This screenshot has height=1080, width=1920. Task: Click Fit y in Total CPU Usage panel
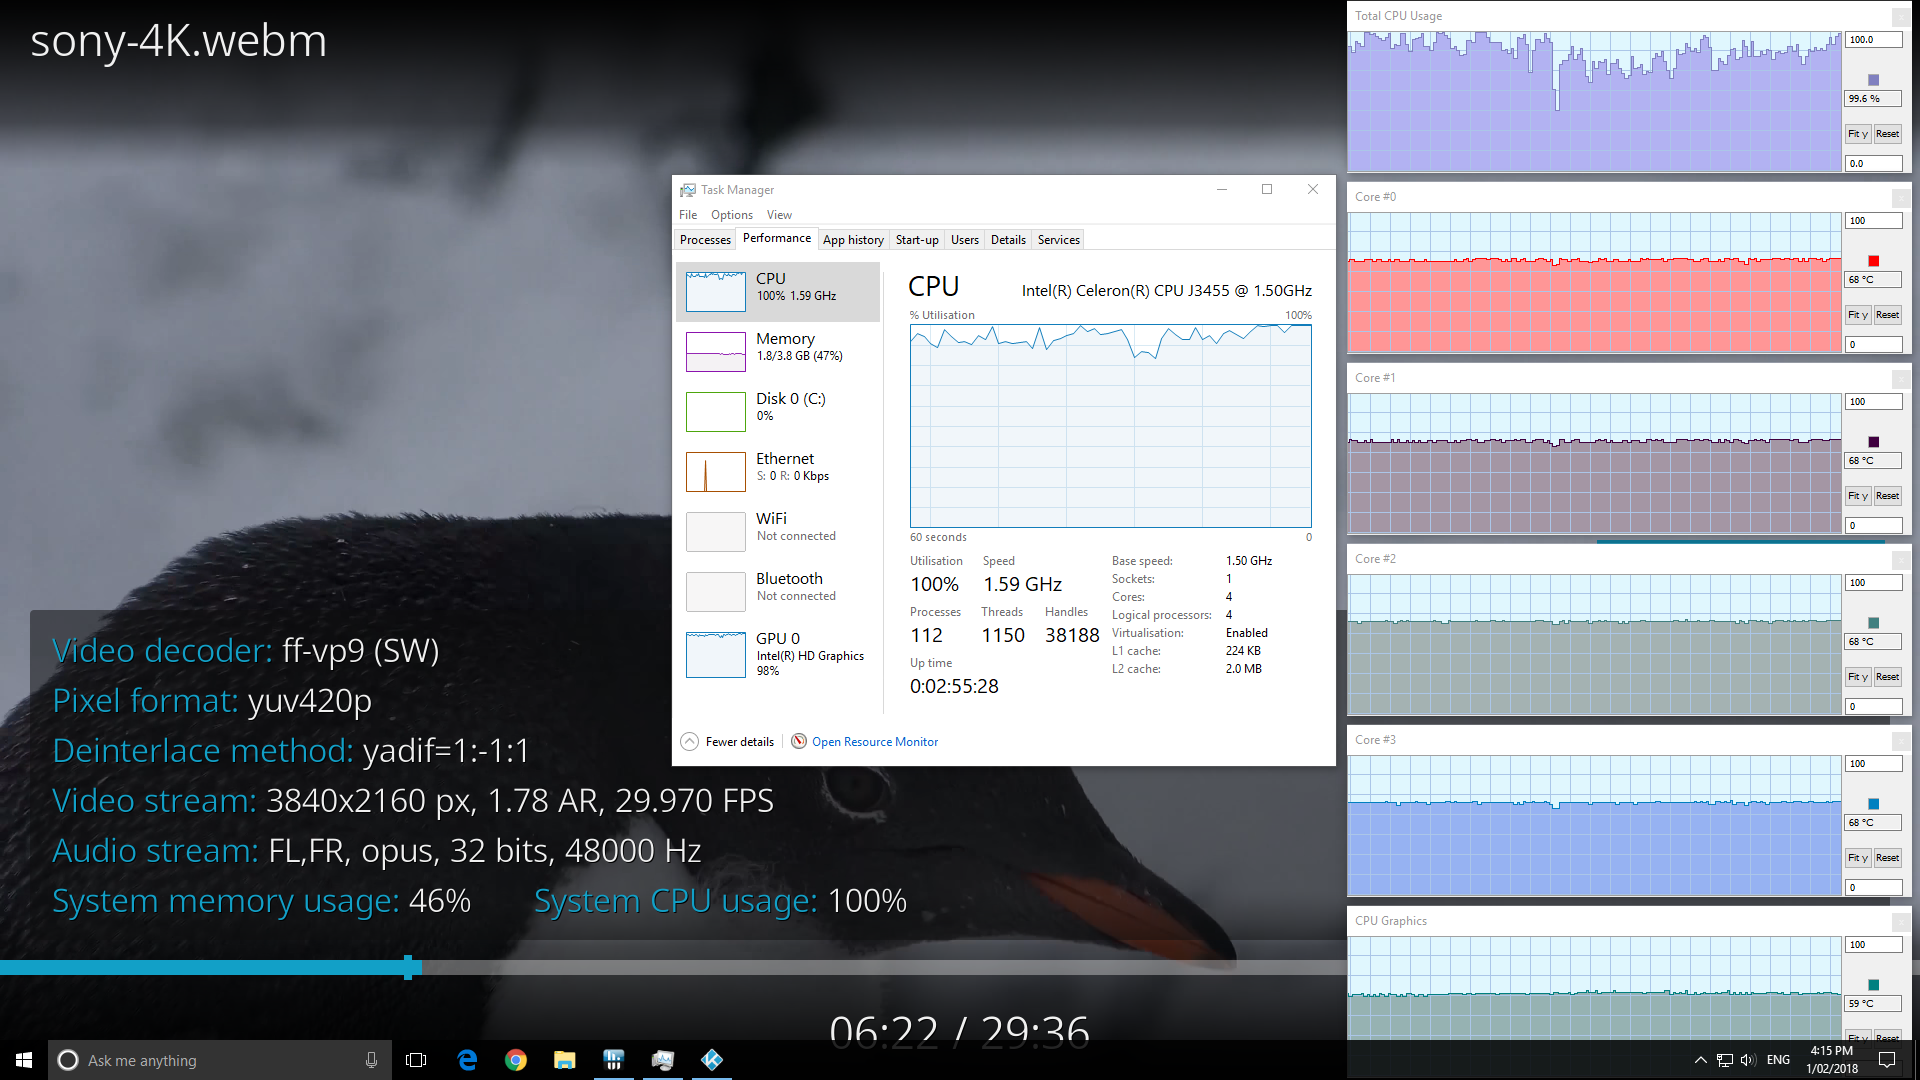coord(1858,134)
